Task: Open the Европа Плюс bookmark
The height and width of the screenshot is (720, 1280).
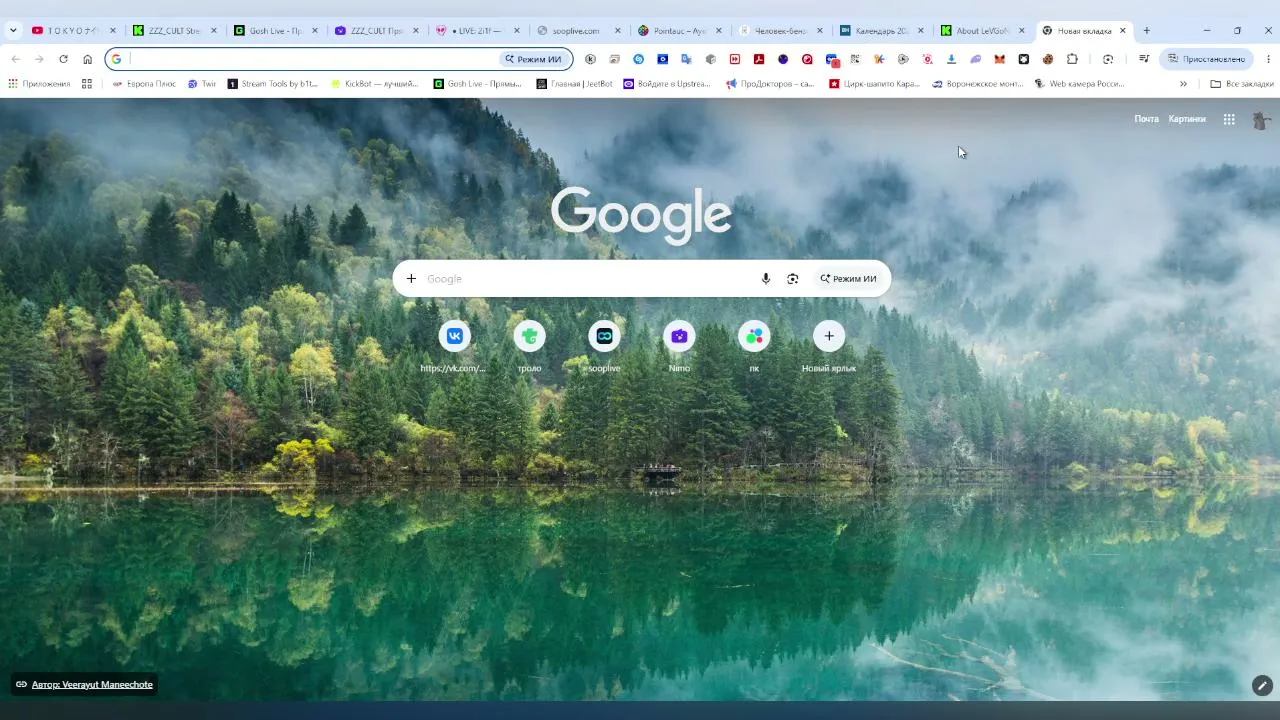Action: [x=144, y=84]
